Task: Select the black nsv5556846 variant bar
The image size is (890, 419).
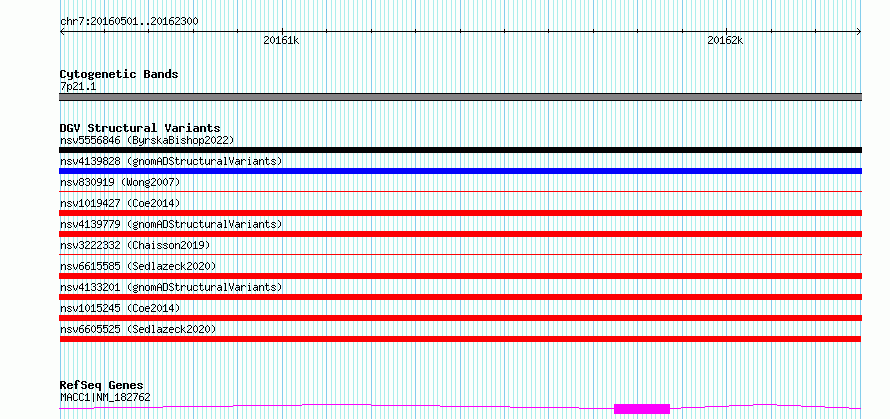Action: click(460, 150)
